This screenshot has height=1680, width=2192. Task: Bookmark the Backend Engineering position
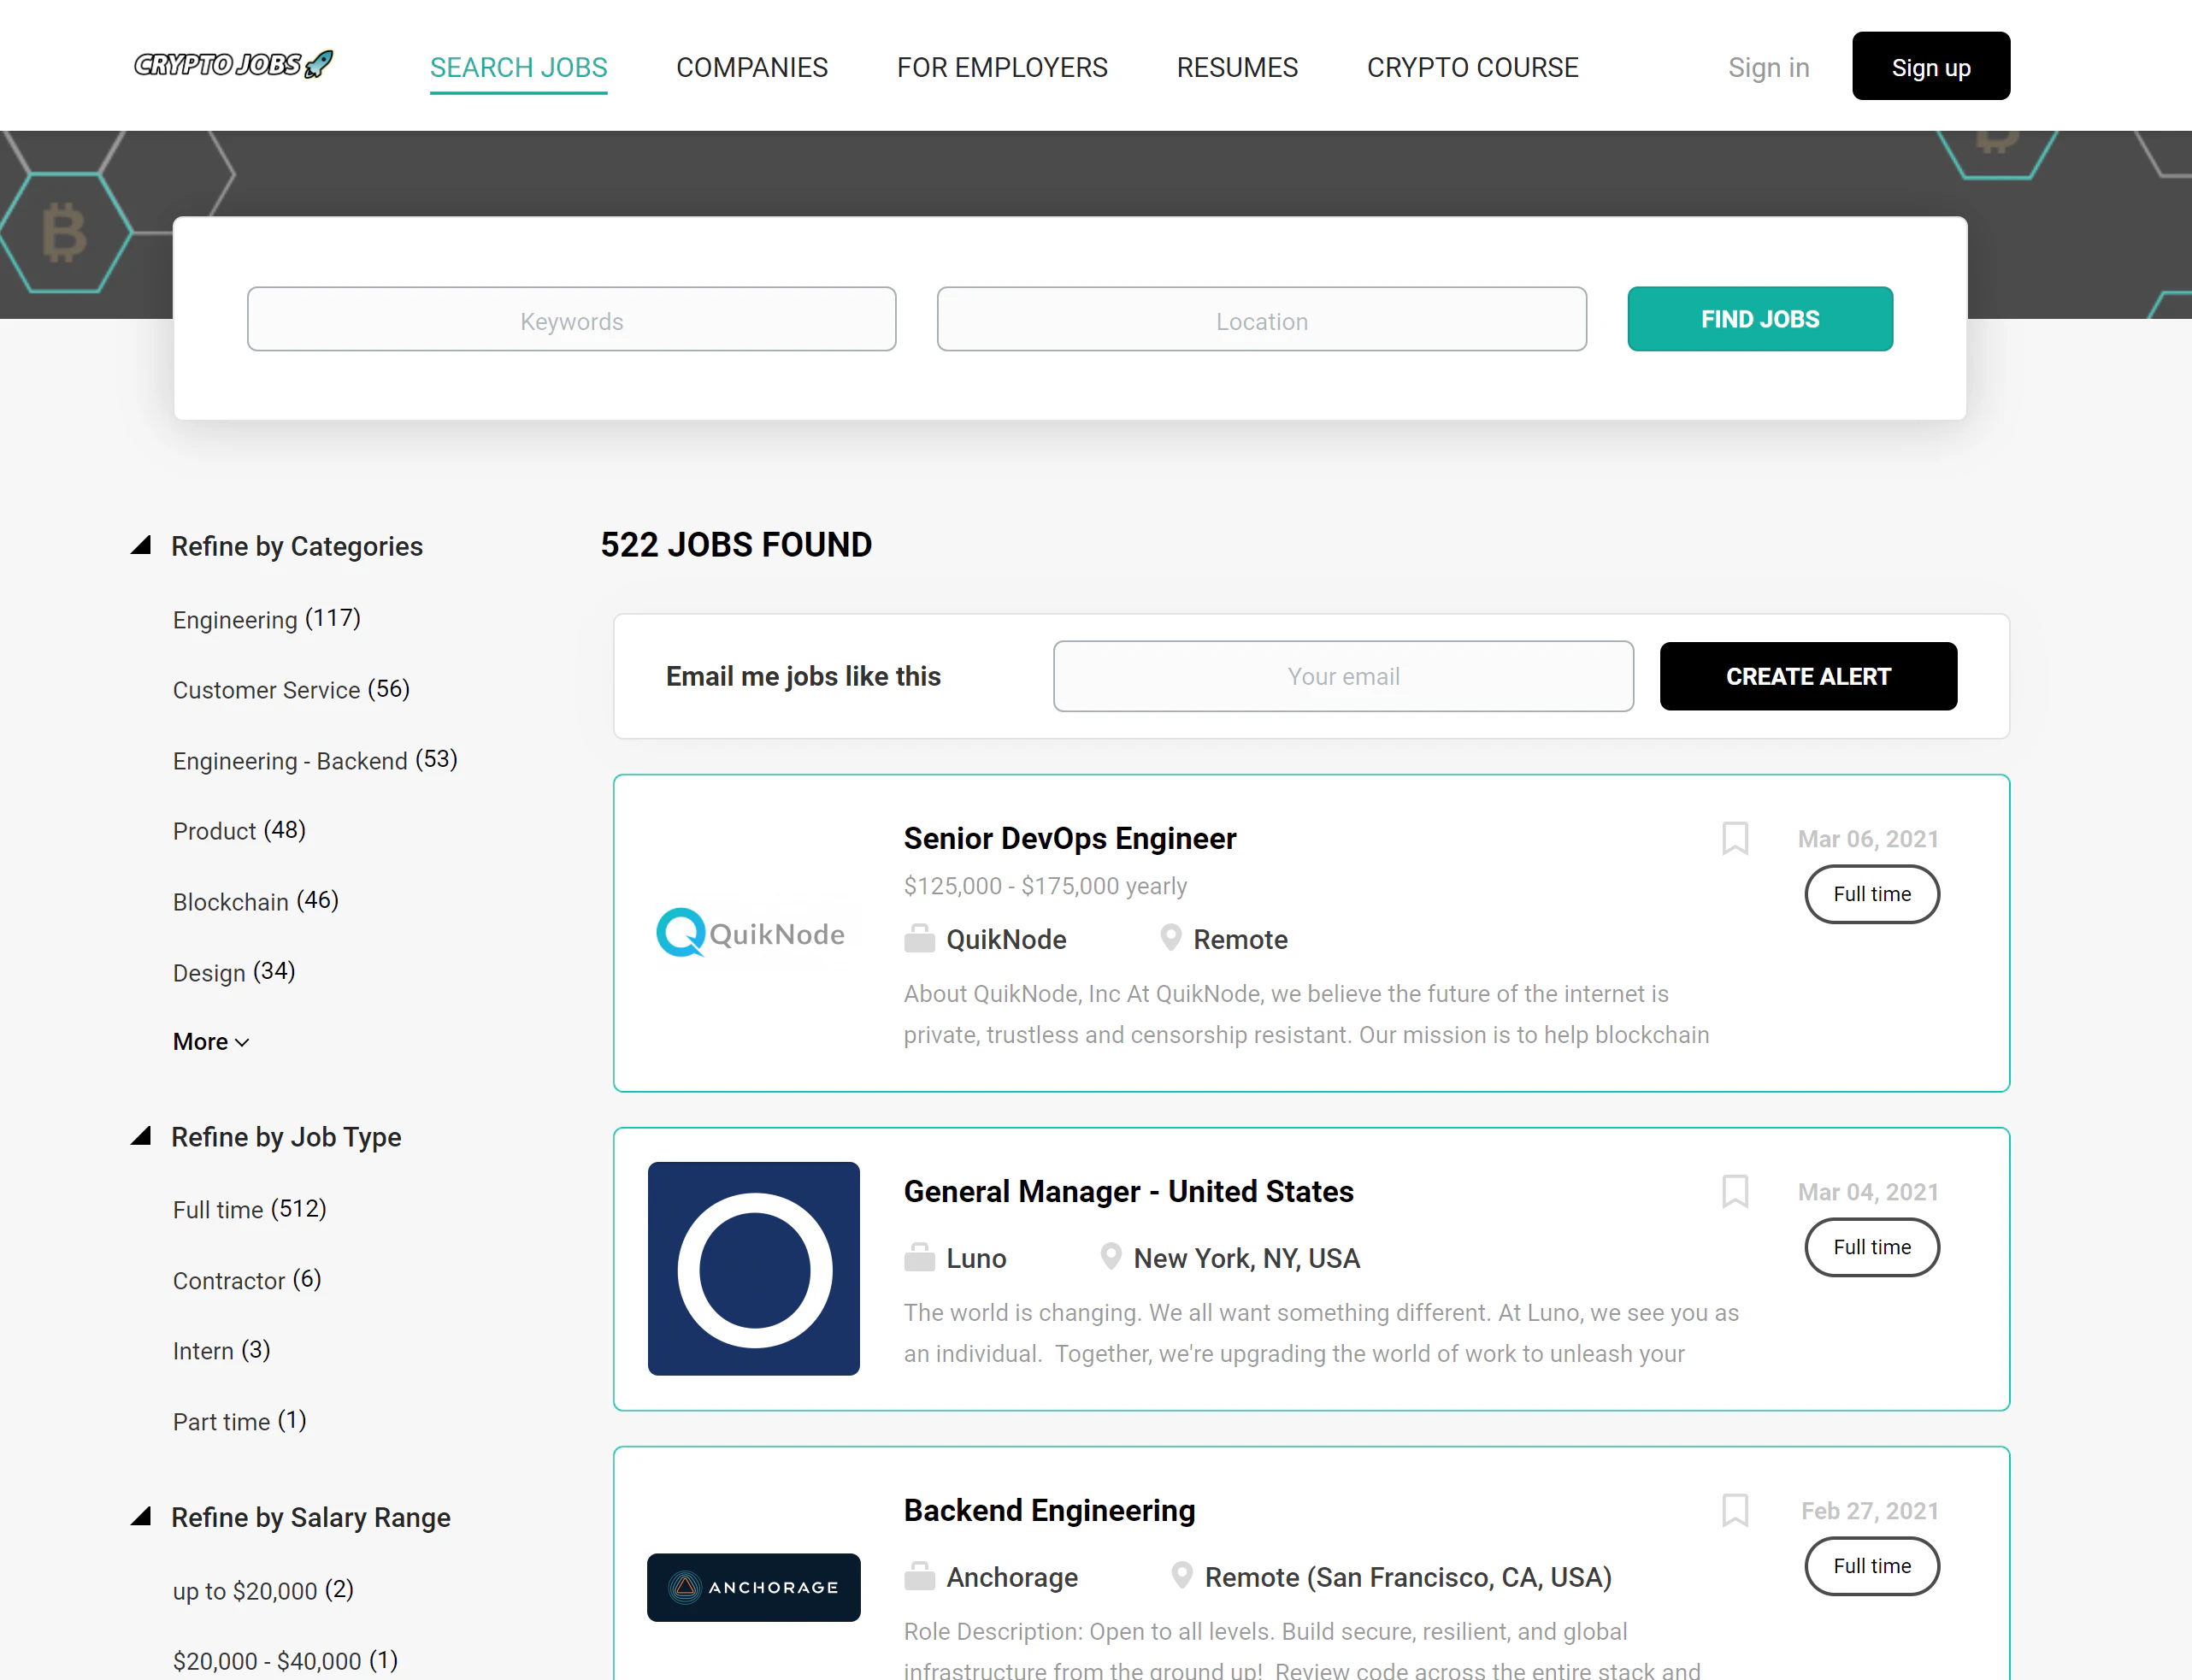1735,1510
